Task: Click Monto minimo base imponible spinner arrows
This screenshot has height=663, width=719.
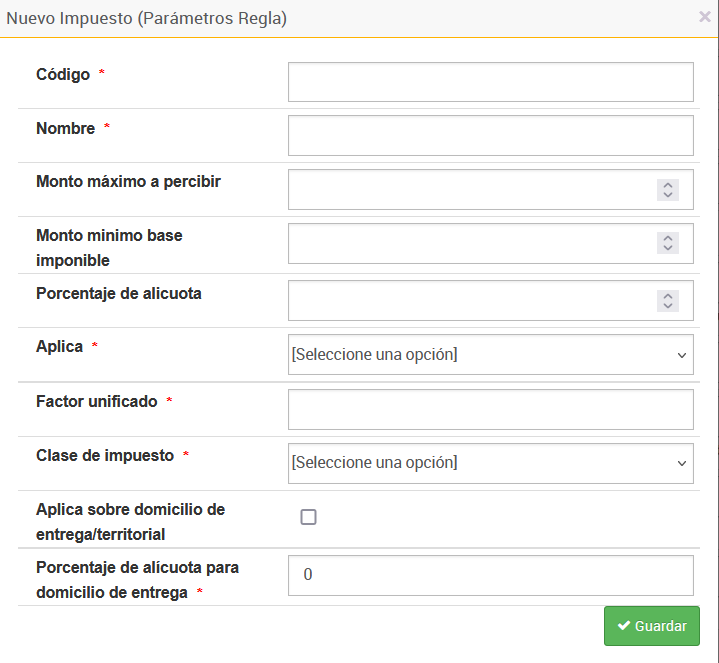Action: click(668, 243)
